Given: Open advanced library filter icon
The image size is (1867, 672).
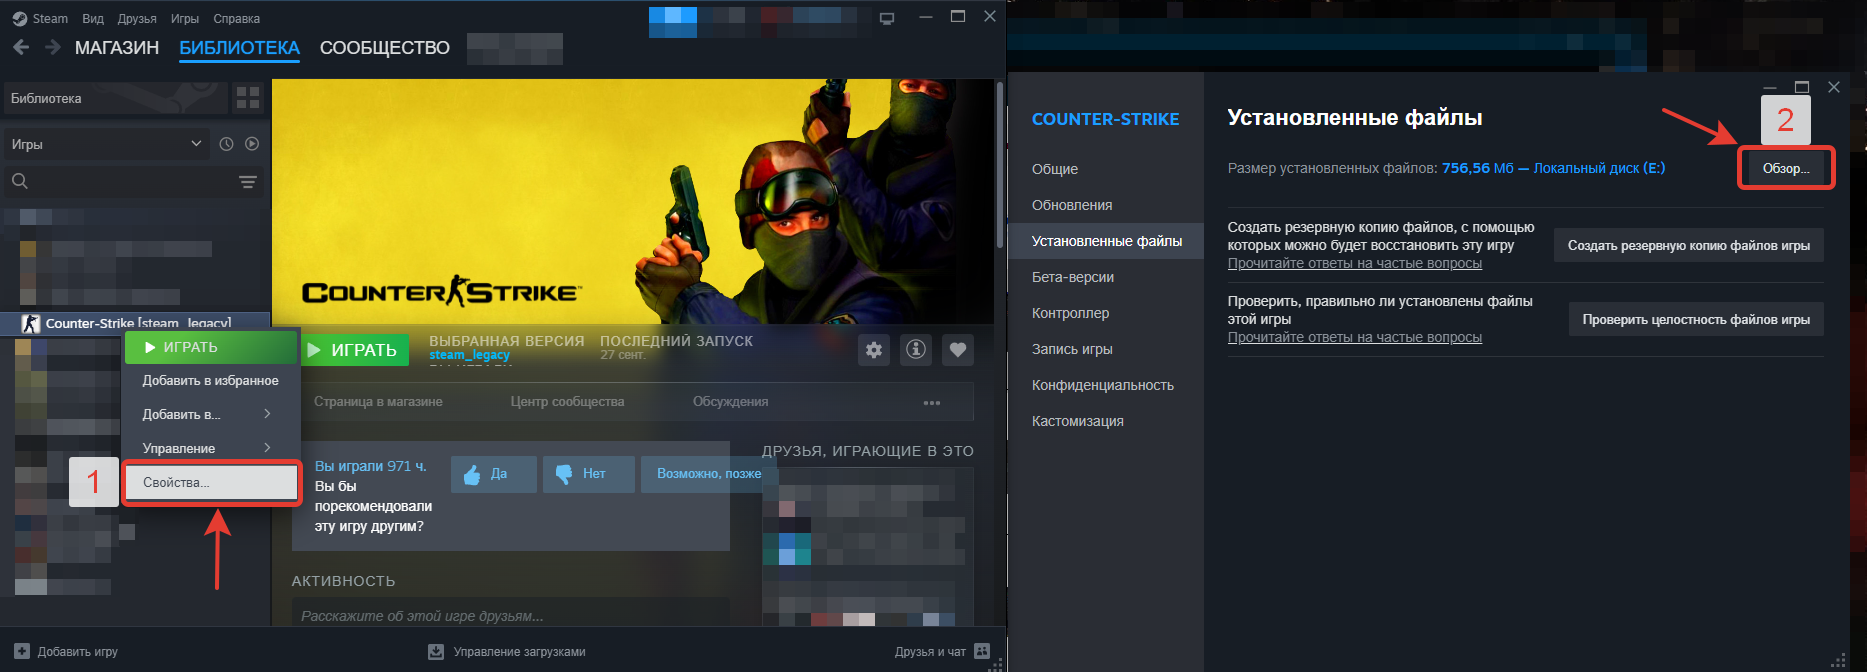Looking at the screenshot, I should [x=247, y=182].
